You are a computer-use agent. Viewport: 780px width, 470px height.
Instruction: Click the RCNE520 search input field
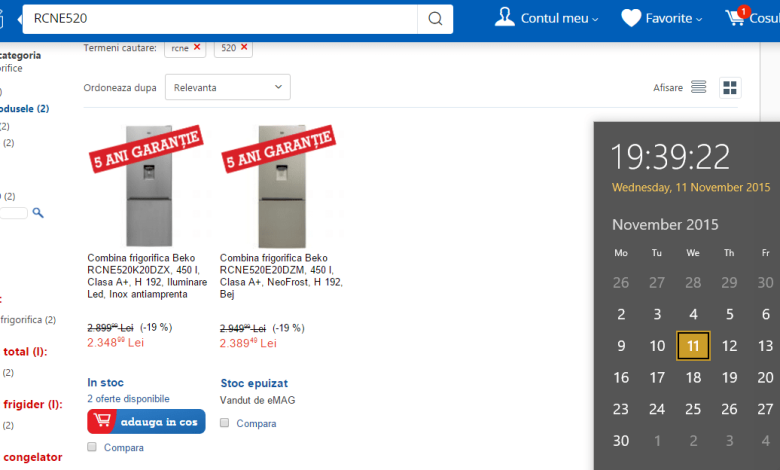coord(220,19)
